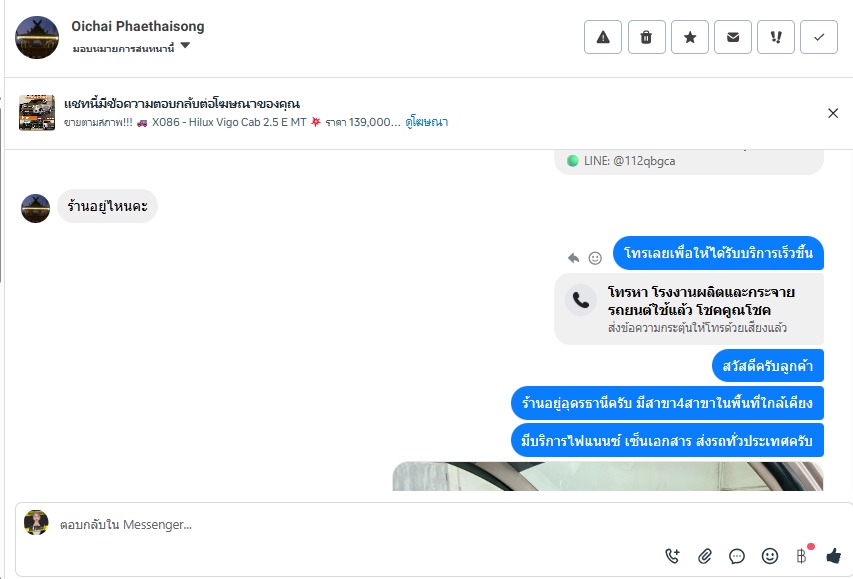The image size is (853, 579).
Task: Send a thumbs-up like
Action: pyautogui.click(x=833, y=556)
